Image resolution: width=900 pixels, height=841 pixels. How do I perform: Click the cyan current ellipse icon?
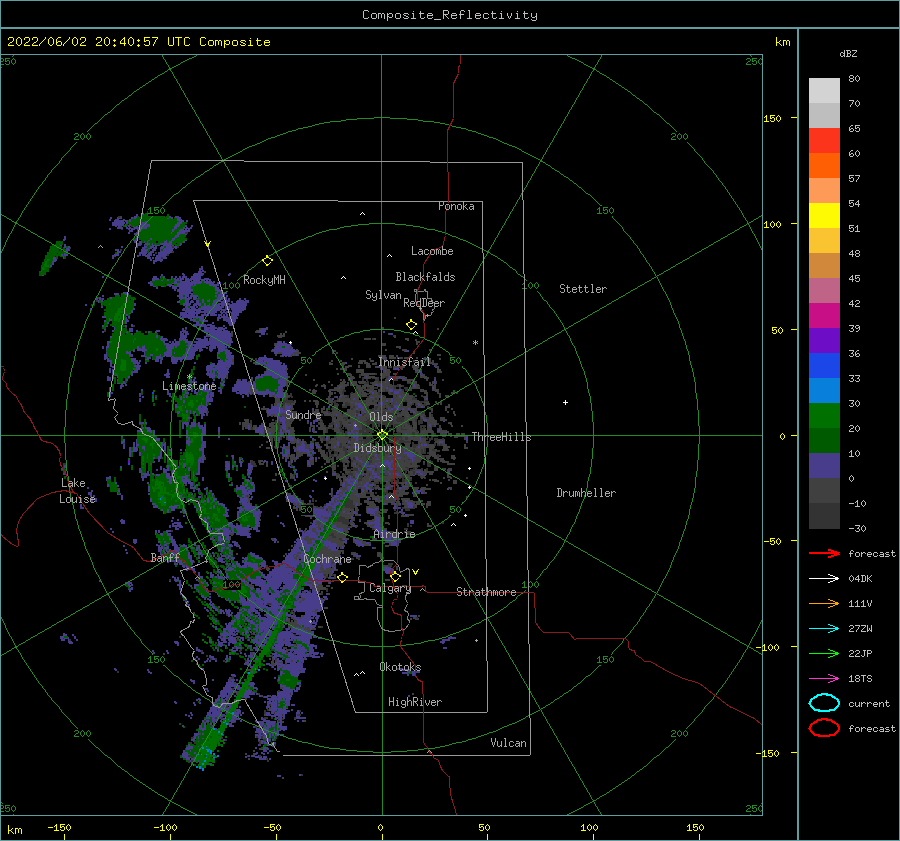pos(824,703)
